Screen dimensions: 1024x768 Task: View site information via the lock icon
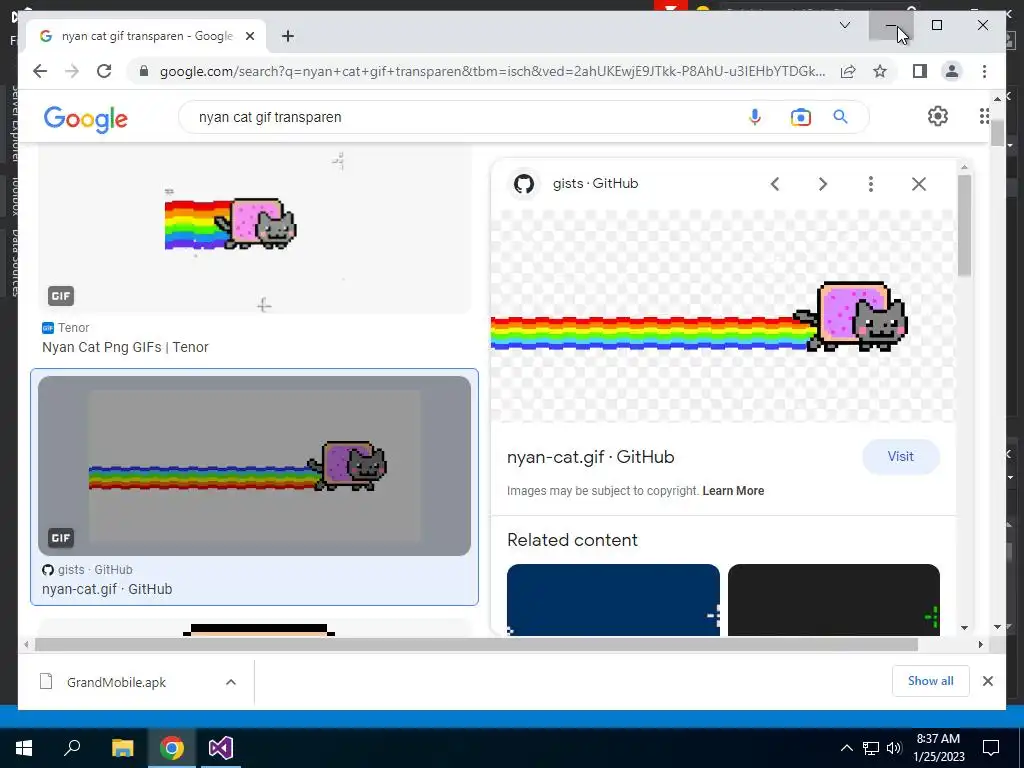(144, 71)
